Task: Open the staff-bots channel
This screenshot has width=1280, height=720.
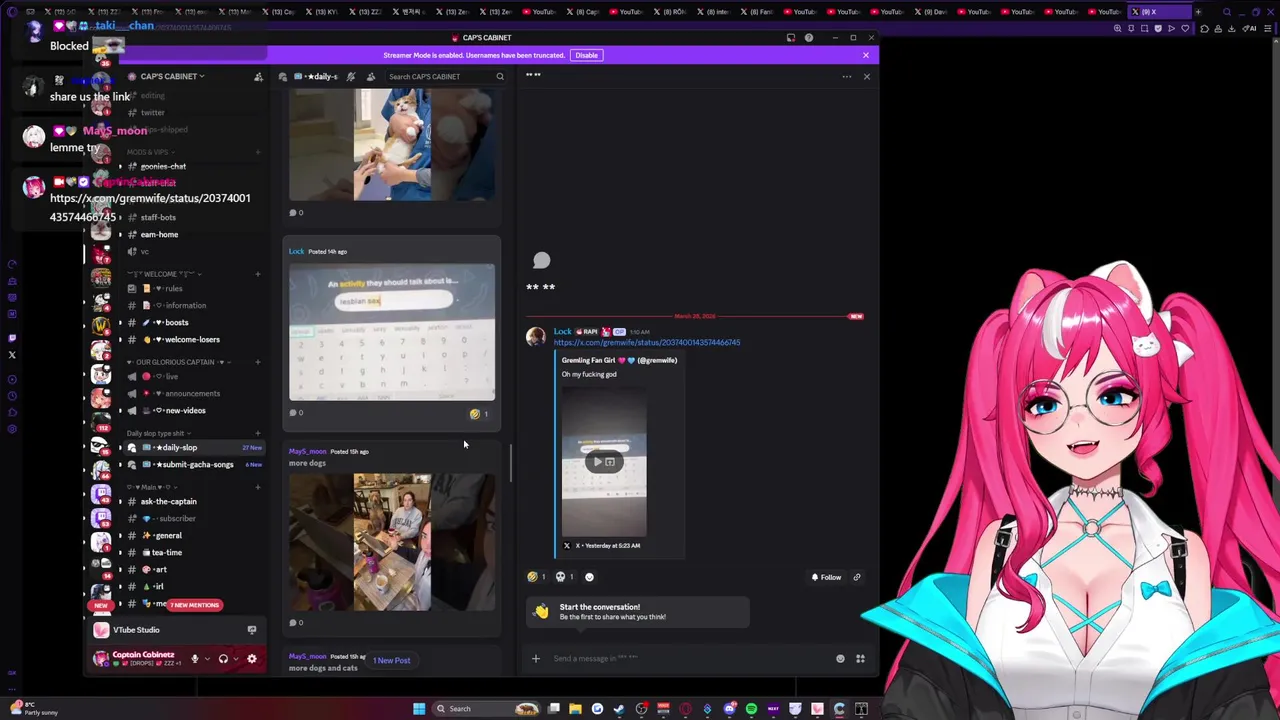Action: point(158,217)
